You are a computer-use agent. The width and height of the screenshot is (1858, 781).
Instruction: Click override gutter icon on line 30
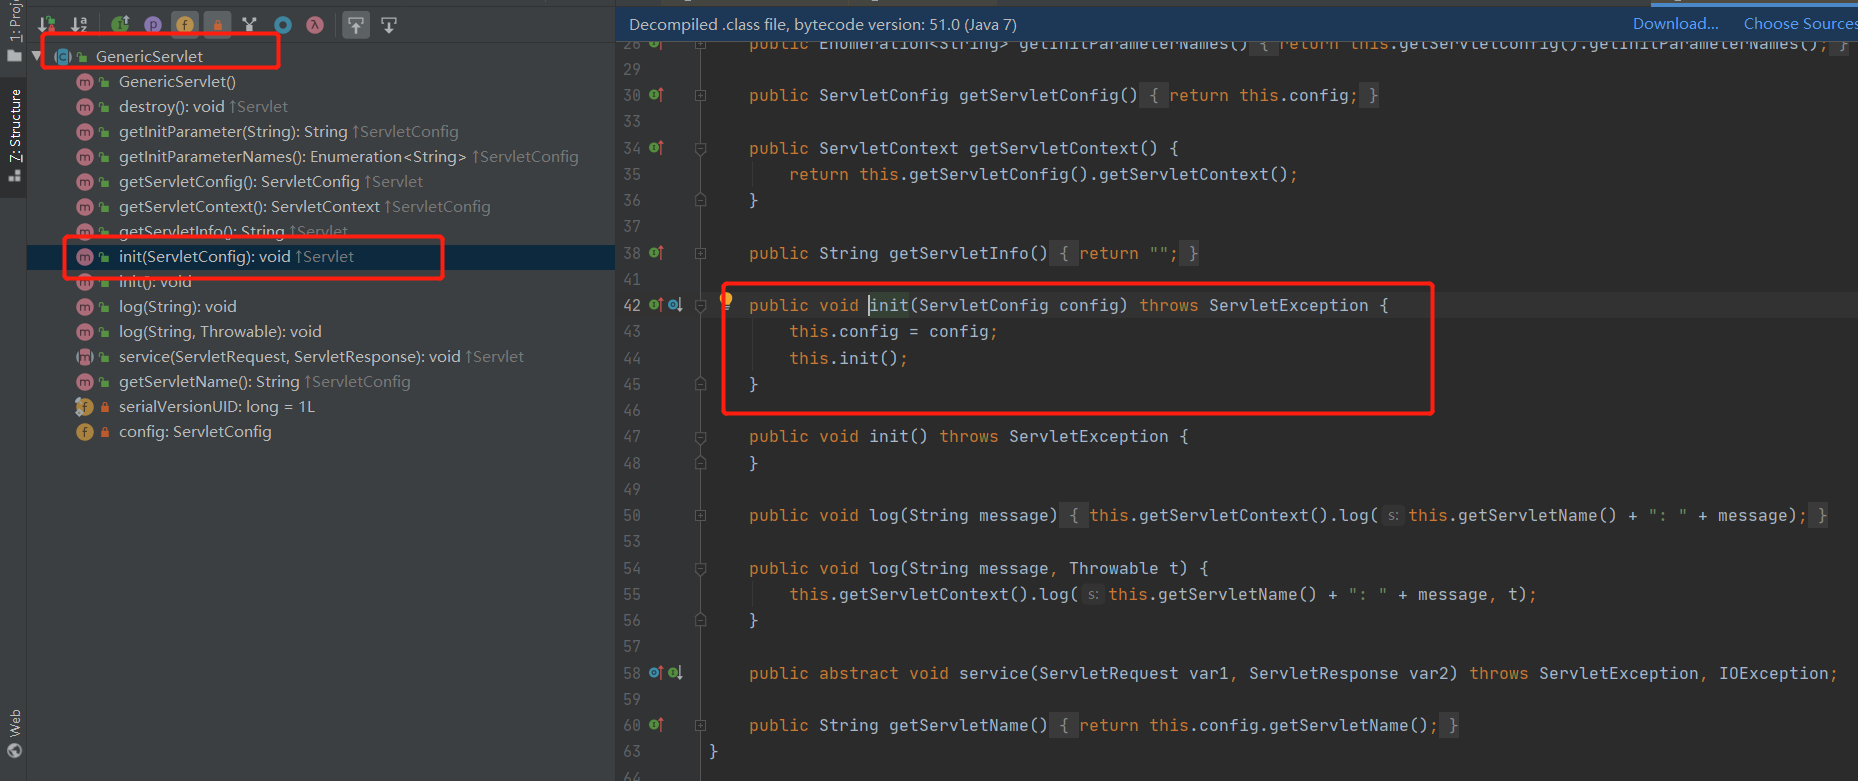pos(656,95)
